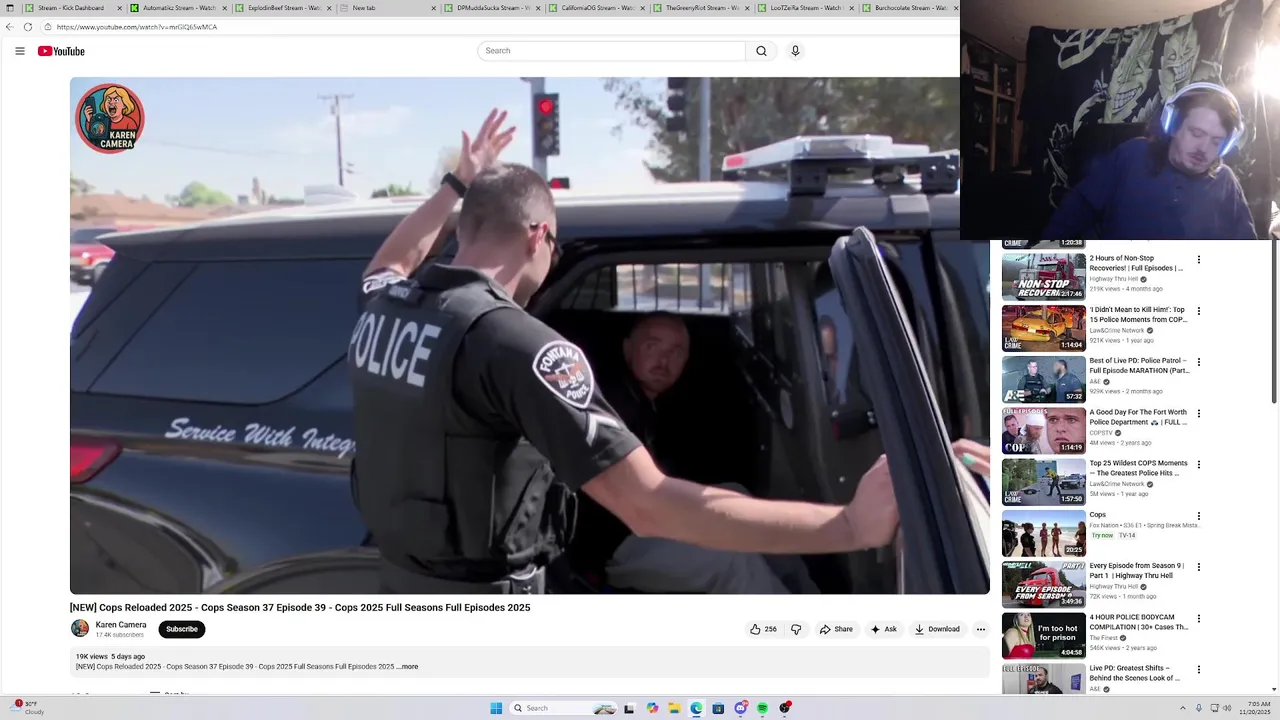The height and width of the screenshot is (720, 1280).
Task: Open File Explorer from the taskbar
Action: [x=674, y=708]
